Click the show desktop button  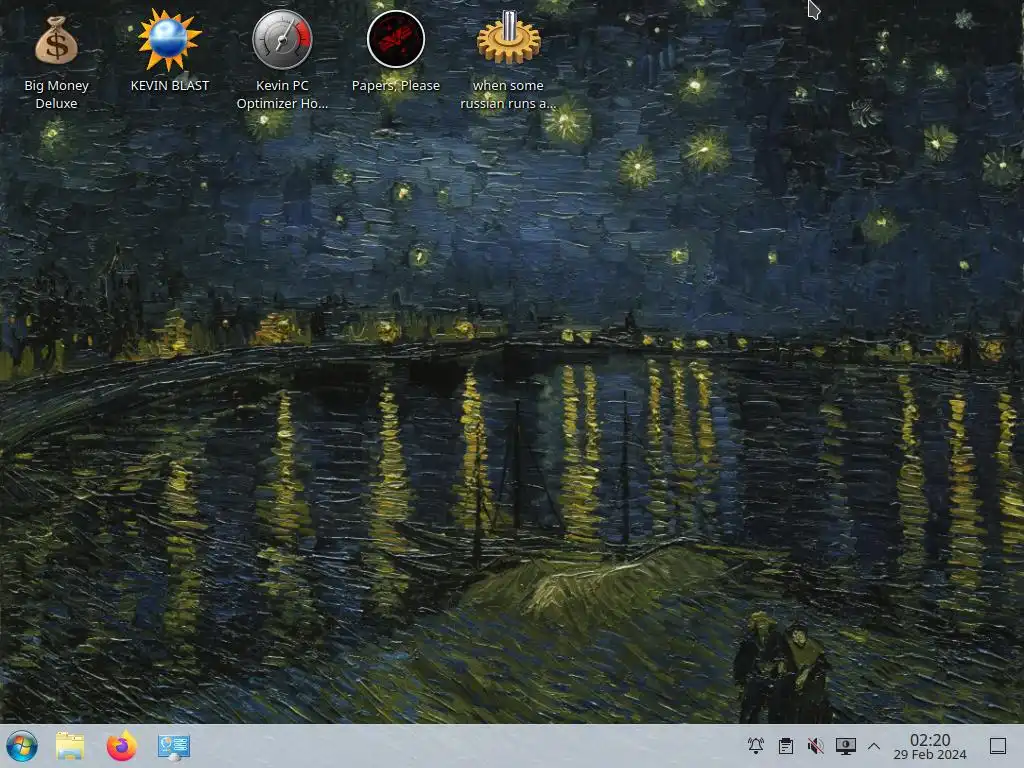pos(998,746)
